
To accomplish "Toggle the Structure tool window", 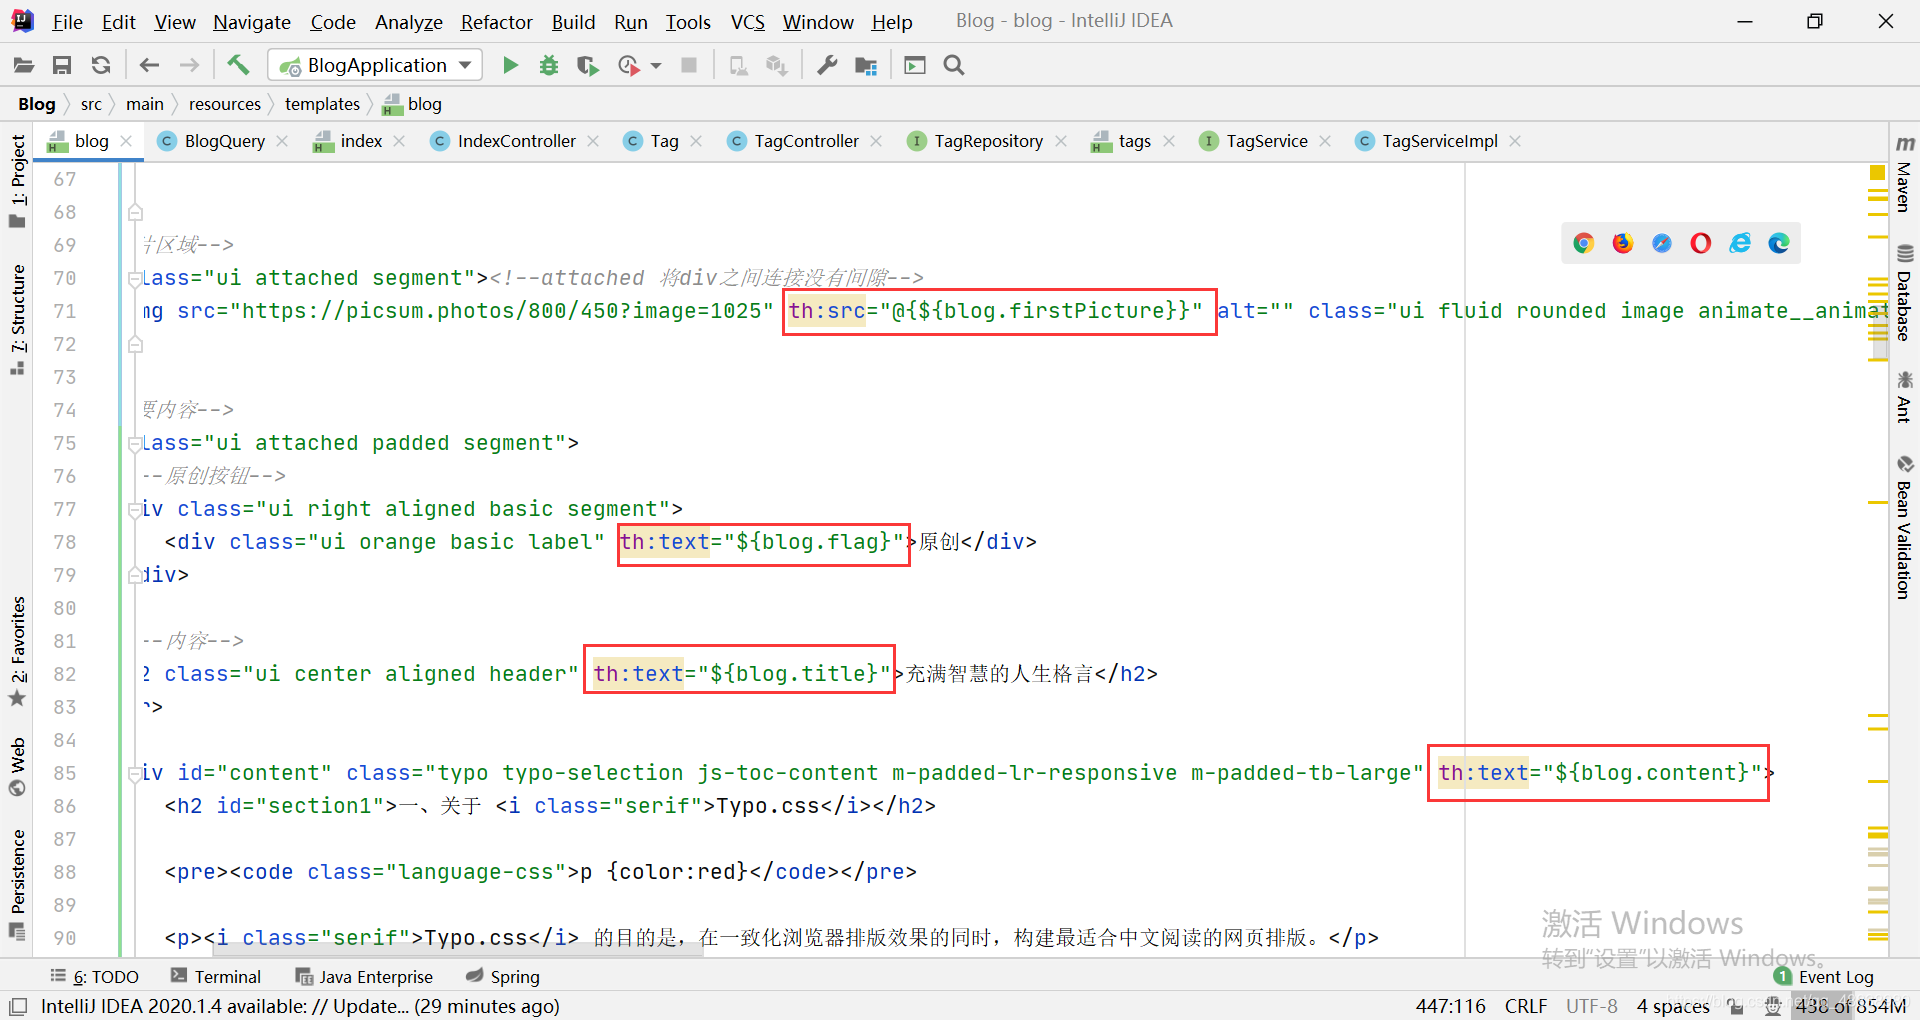I will point(18,319).
